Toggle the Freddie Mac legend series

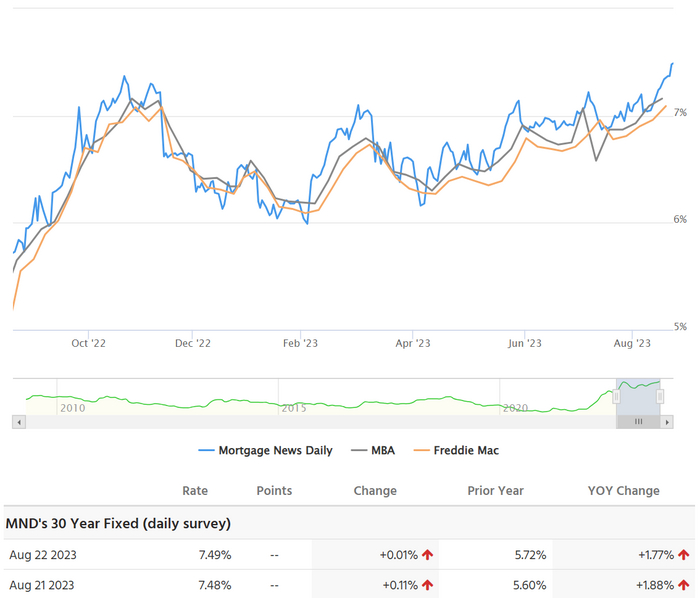pyautogui.click(x=456, y=450)
